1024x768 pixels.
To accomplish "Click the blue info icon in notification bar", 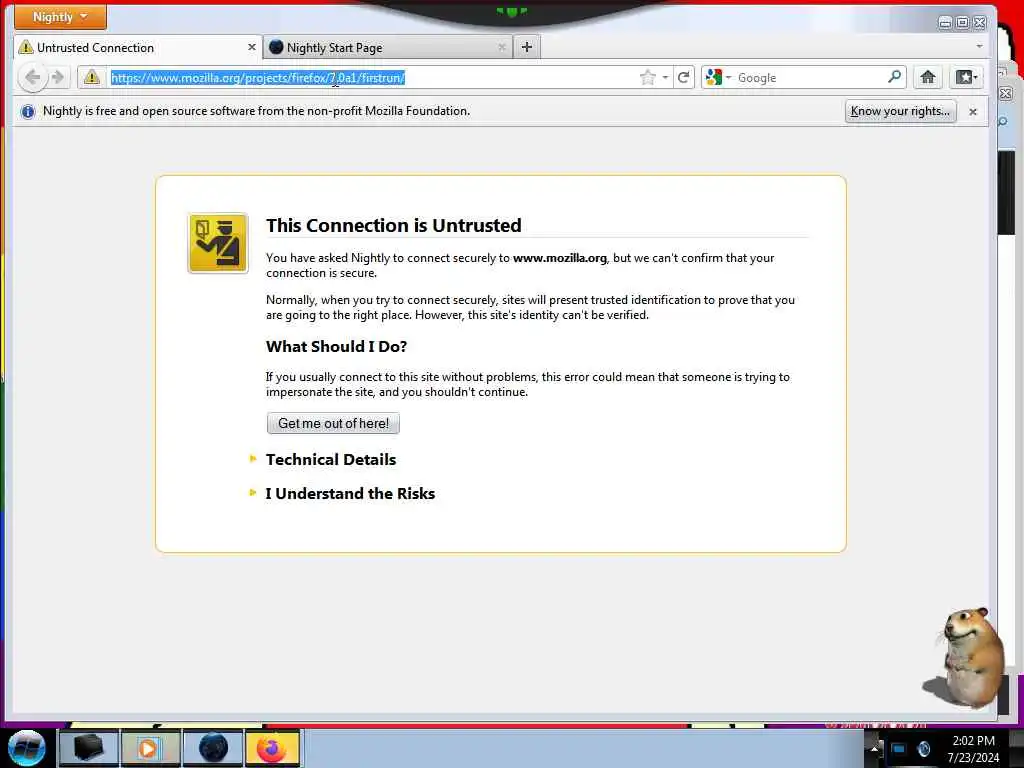I will coord(27,112).
